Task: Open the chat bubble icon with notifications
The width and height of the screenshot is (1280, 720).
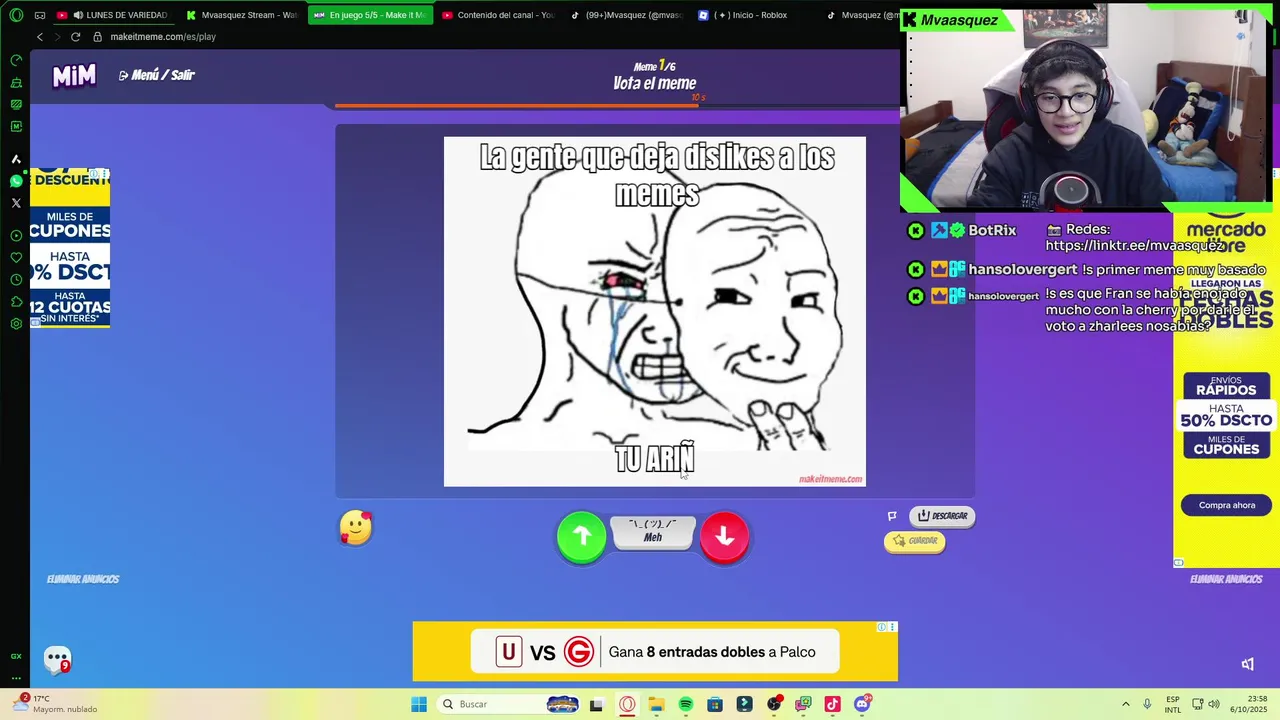Action: pos(58,660)
